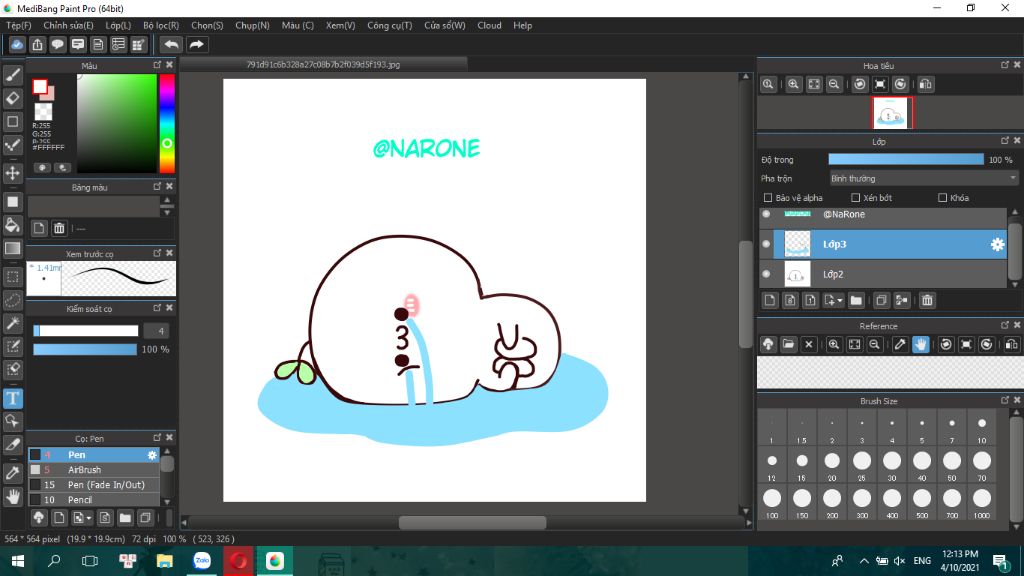Click the export toolbar icon
This screenshot has width=1024, height=576.
[x=37, y=44]
